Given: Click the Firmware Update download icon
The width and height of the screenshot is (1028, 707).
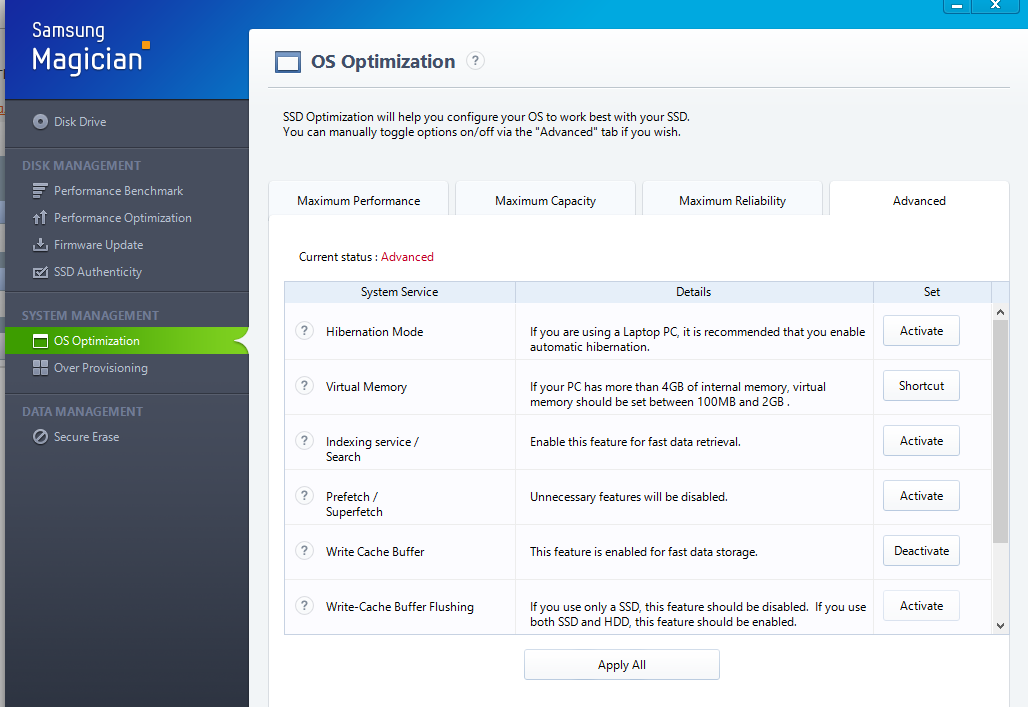Looking at the screenshot, I should pos(40,245).
